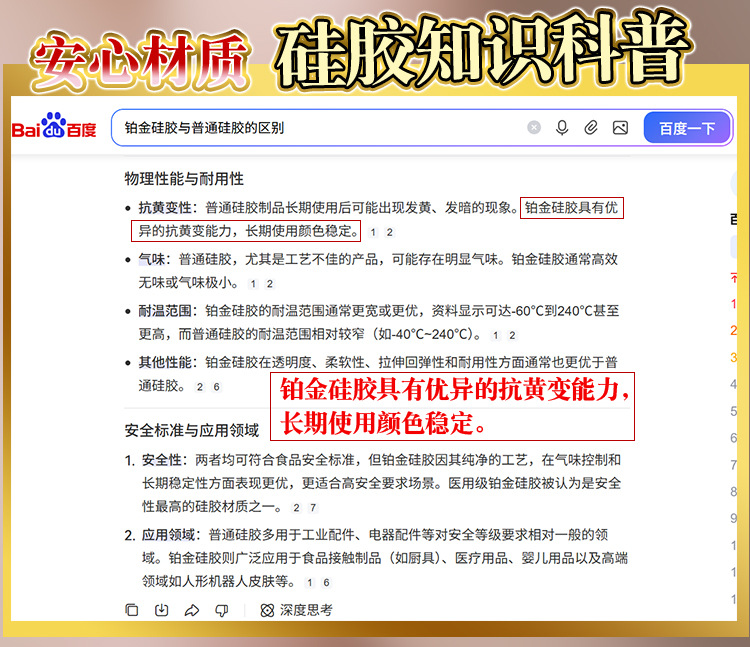Open image search icon
Viewport: 750px width, 647px height.
620,128
